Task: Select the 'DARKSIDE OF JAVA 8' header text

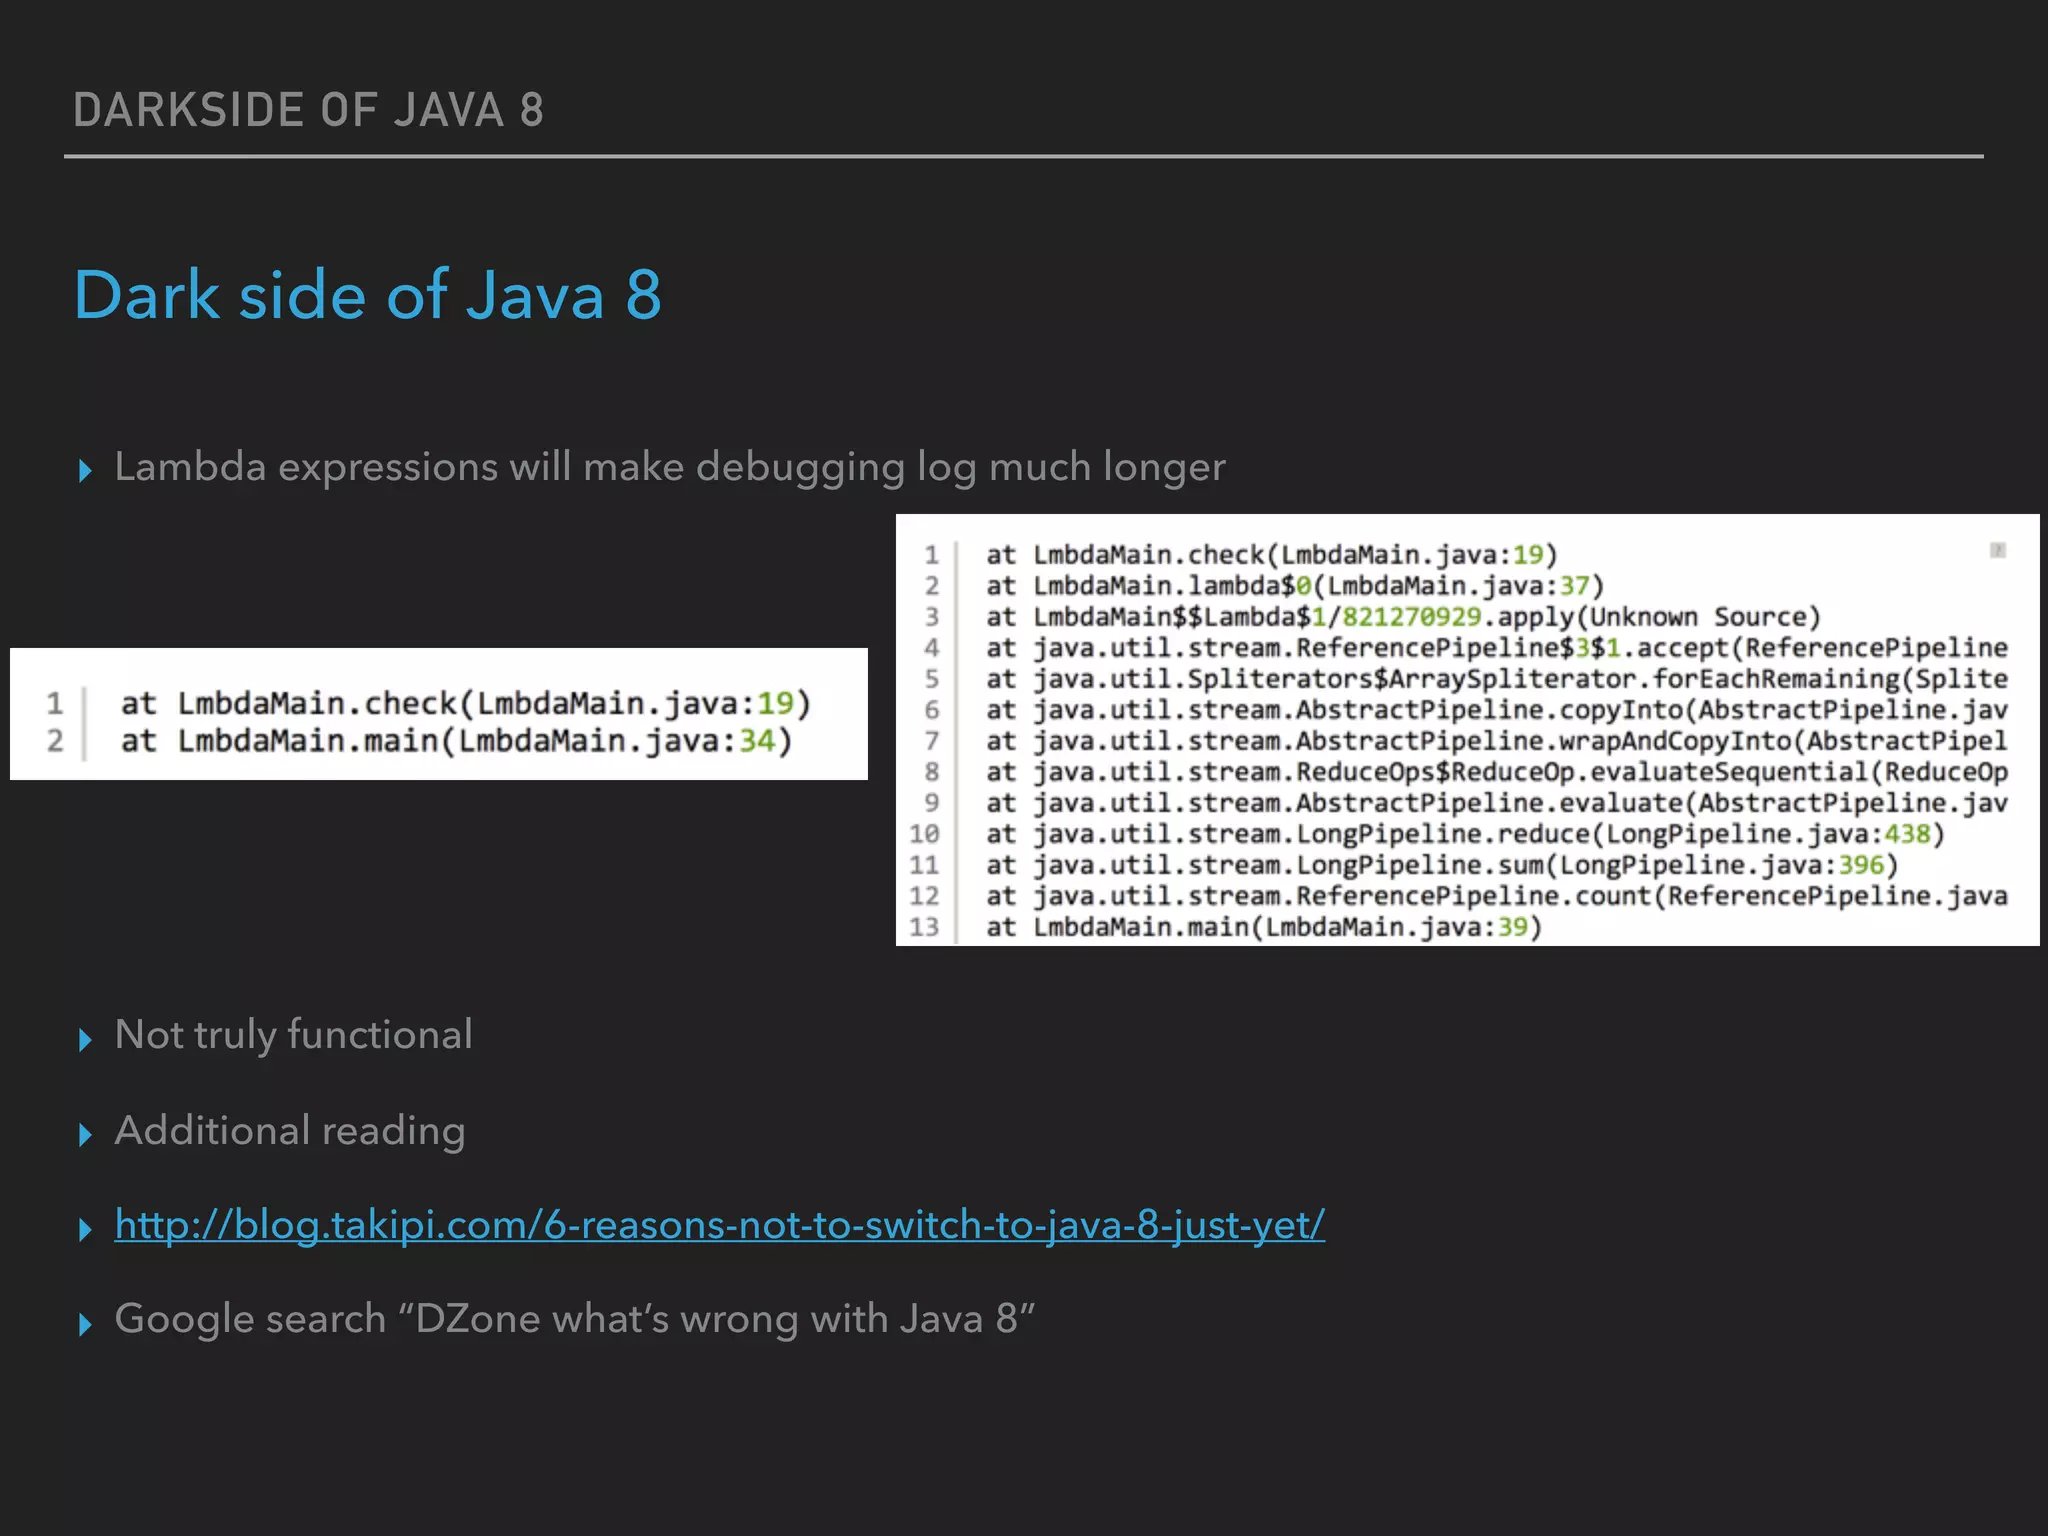Action: tap(309, 110)
